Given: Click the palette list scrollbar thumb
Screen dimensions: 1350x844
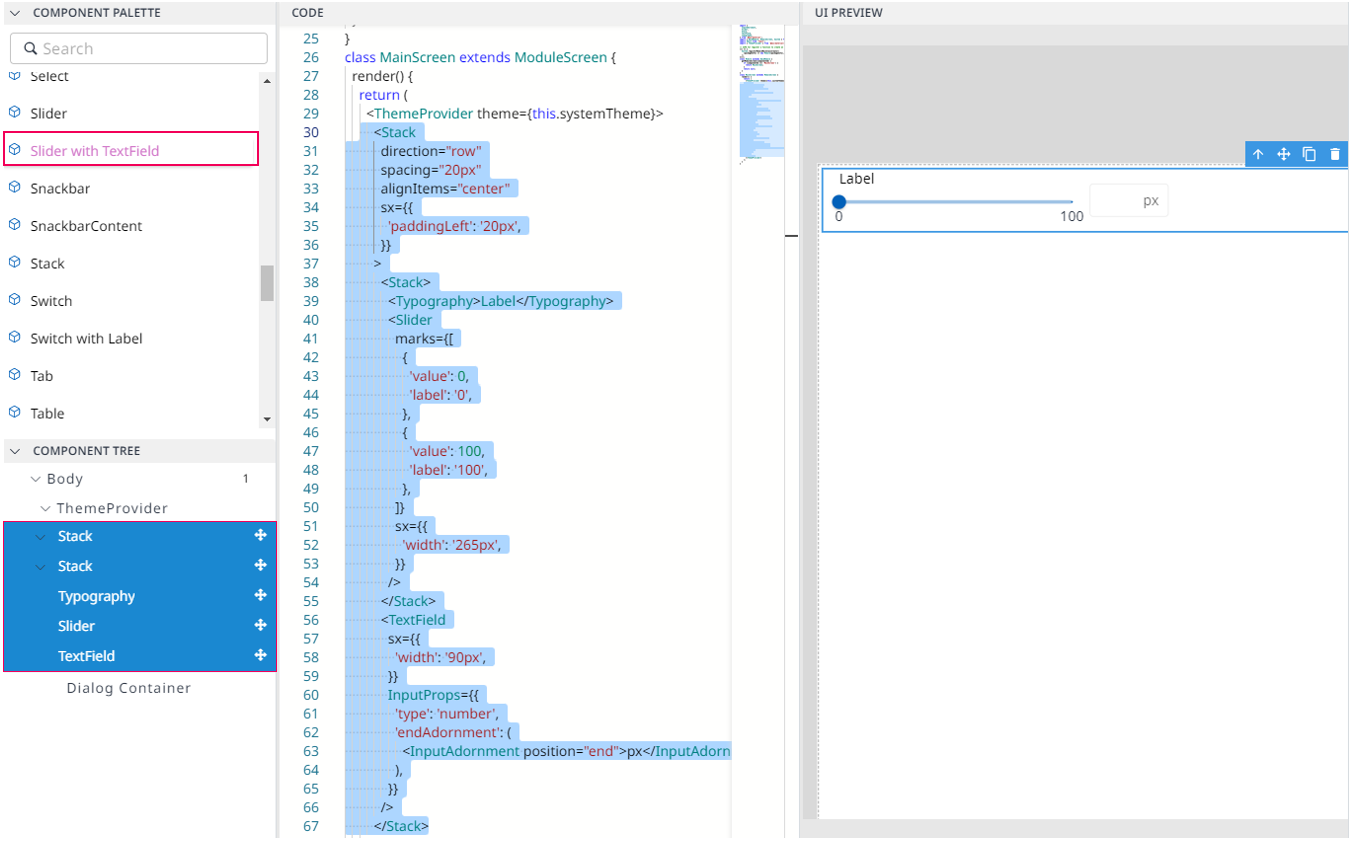Looking at the screenshot, I should (267, 283).
